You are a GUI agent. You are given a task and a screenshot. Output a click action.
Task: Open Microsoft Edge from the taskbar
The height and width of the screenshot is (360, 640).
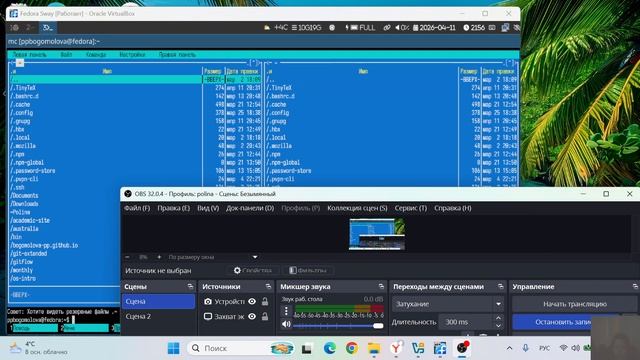tap(329, 348)
